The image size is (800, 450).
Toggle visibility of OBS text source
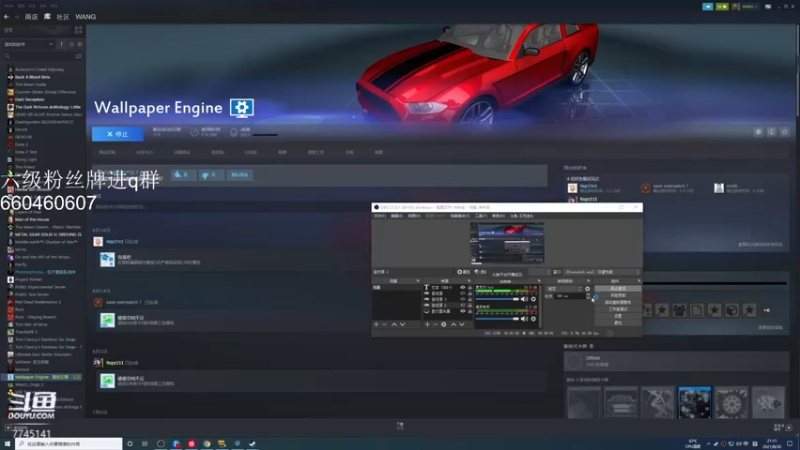(463, 287)
